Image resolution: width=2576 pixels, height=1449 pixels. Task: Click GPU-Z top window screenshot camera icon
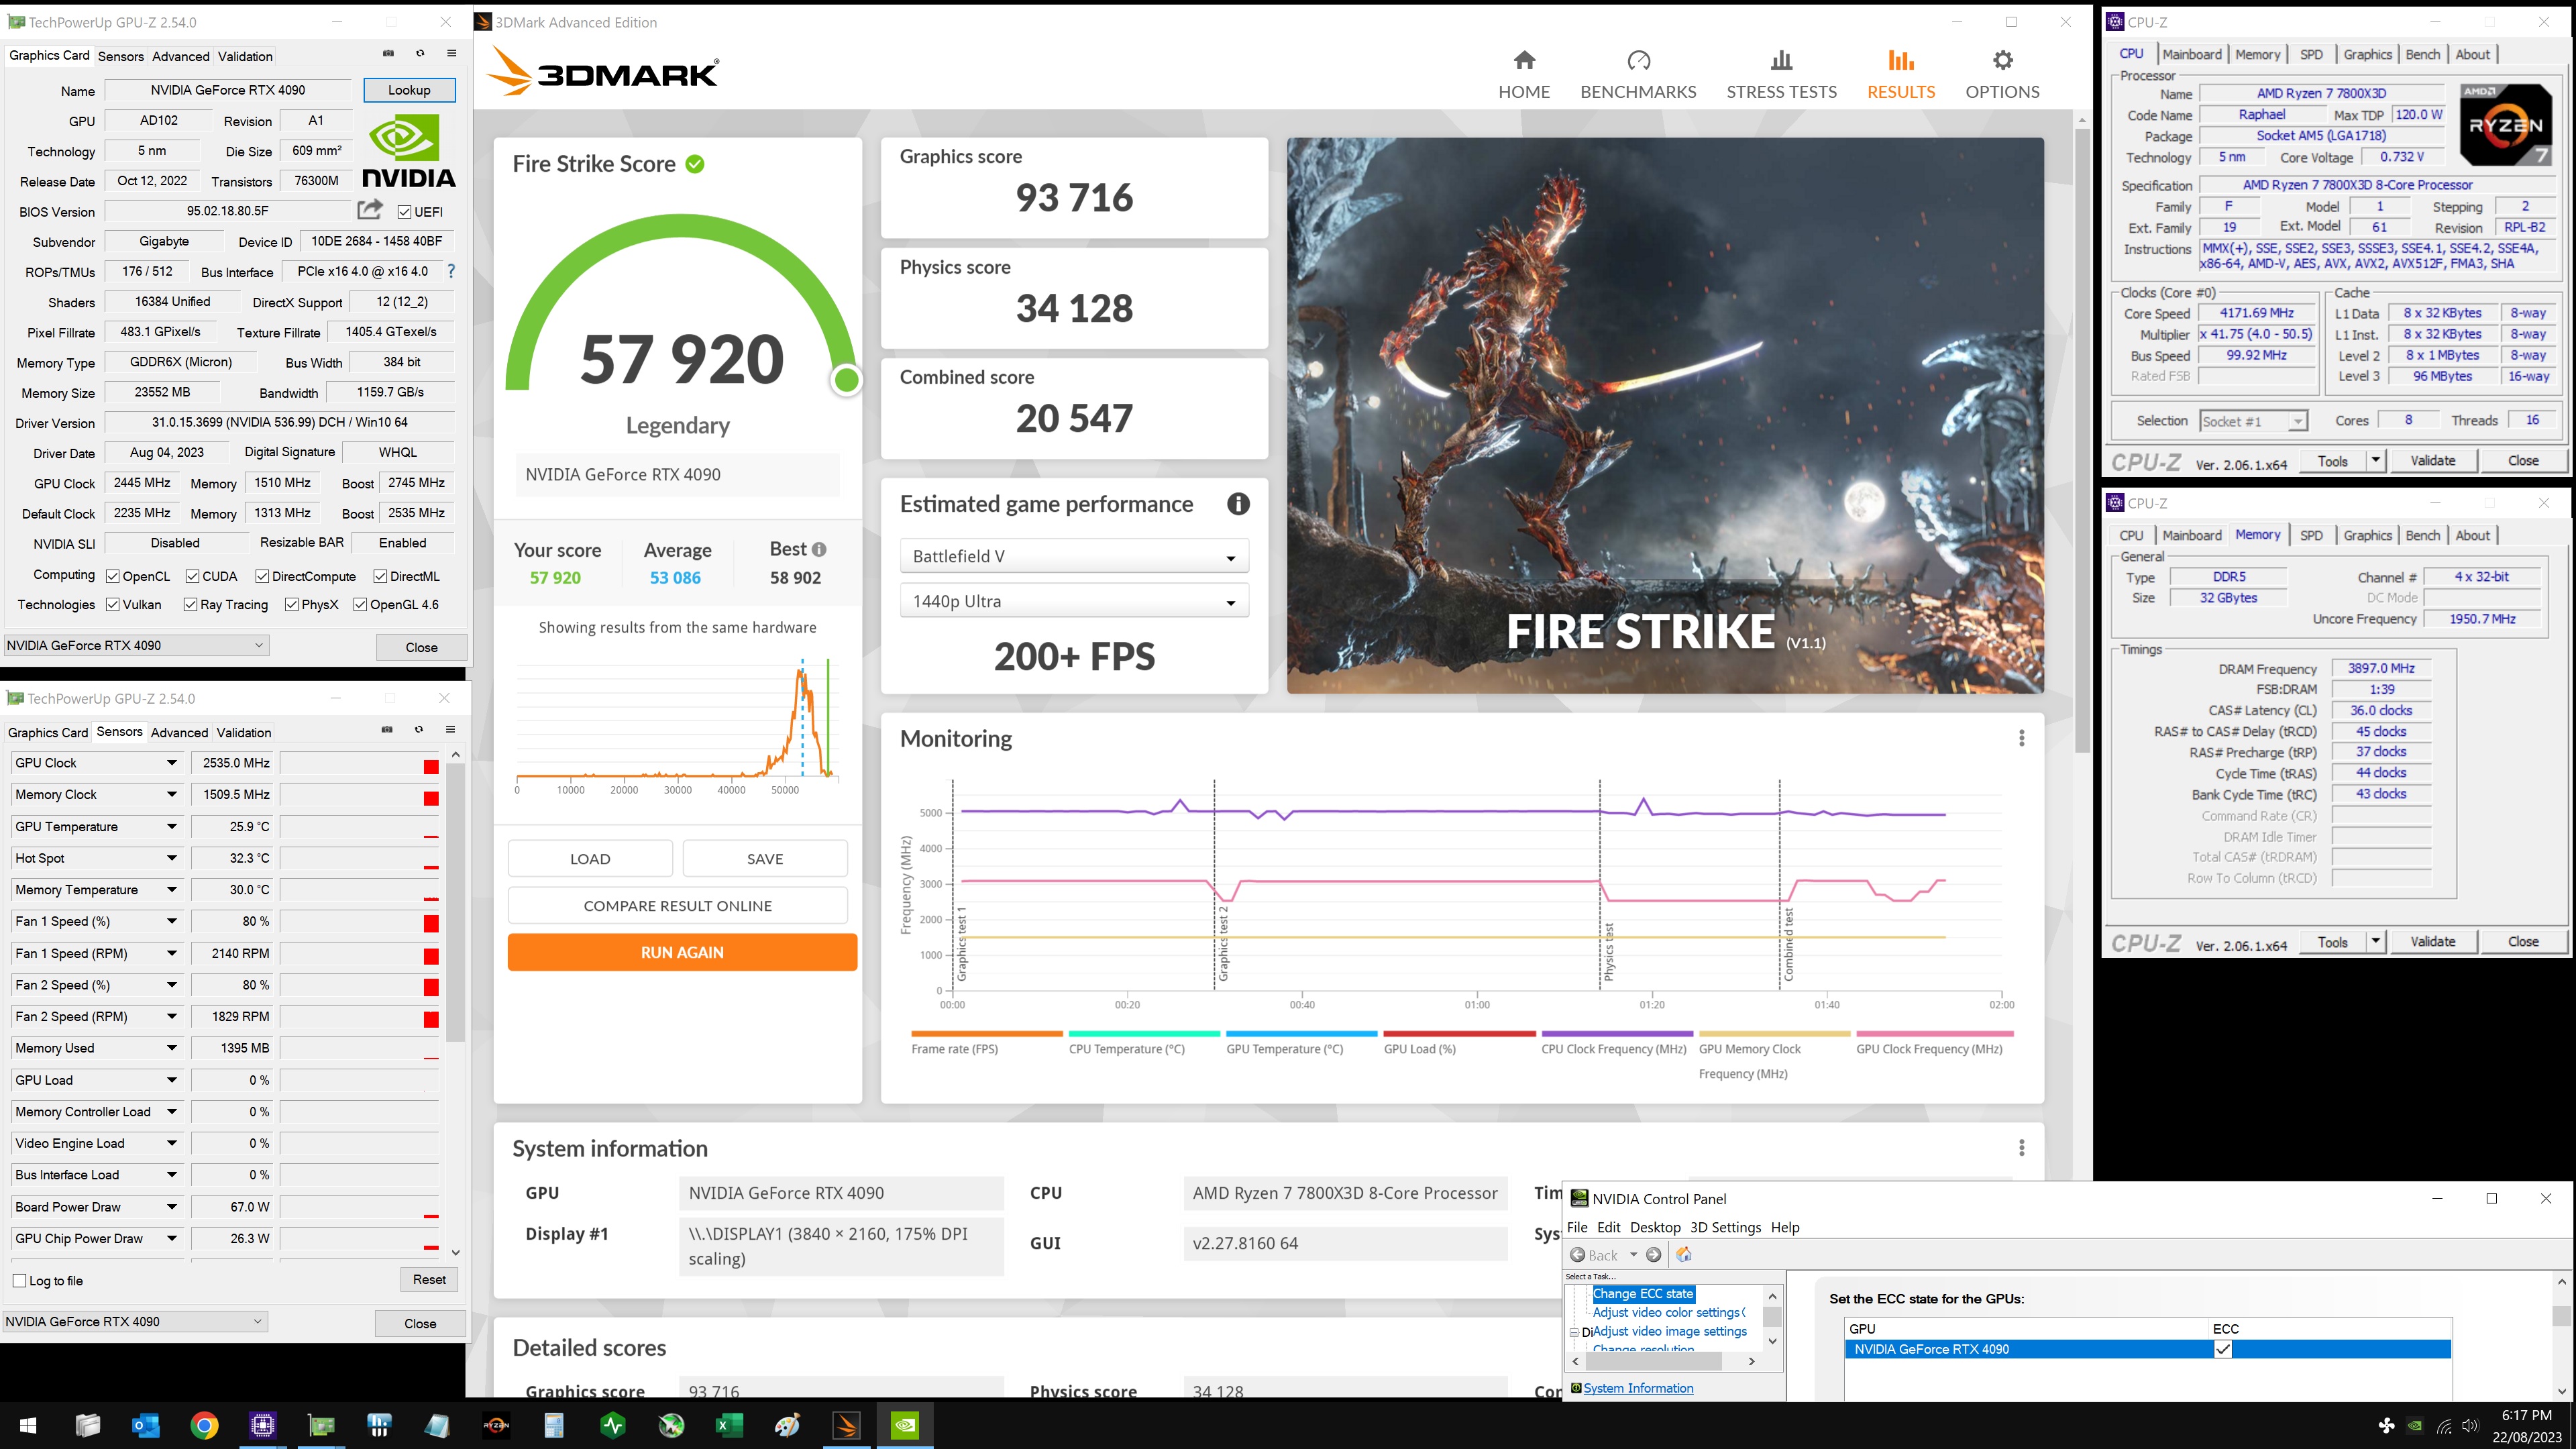[388, 54]
